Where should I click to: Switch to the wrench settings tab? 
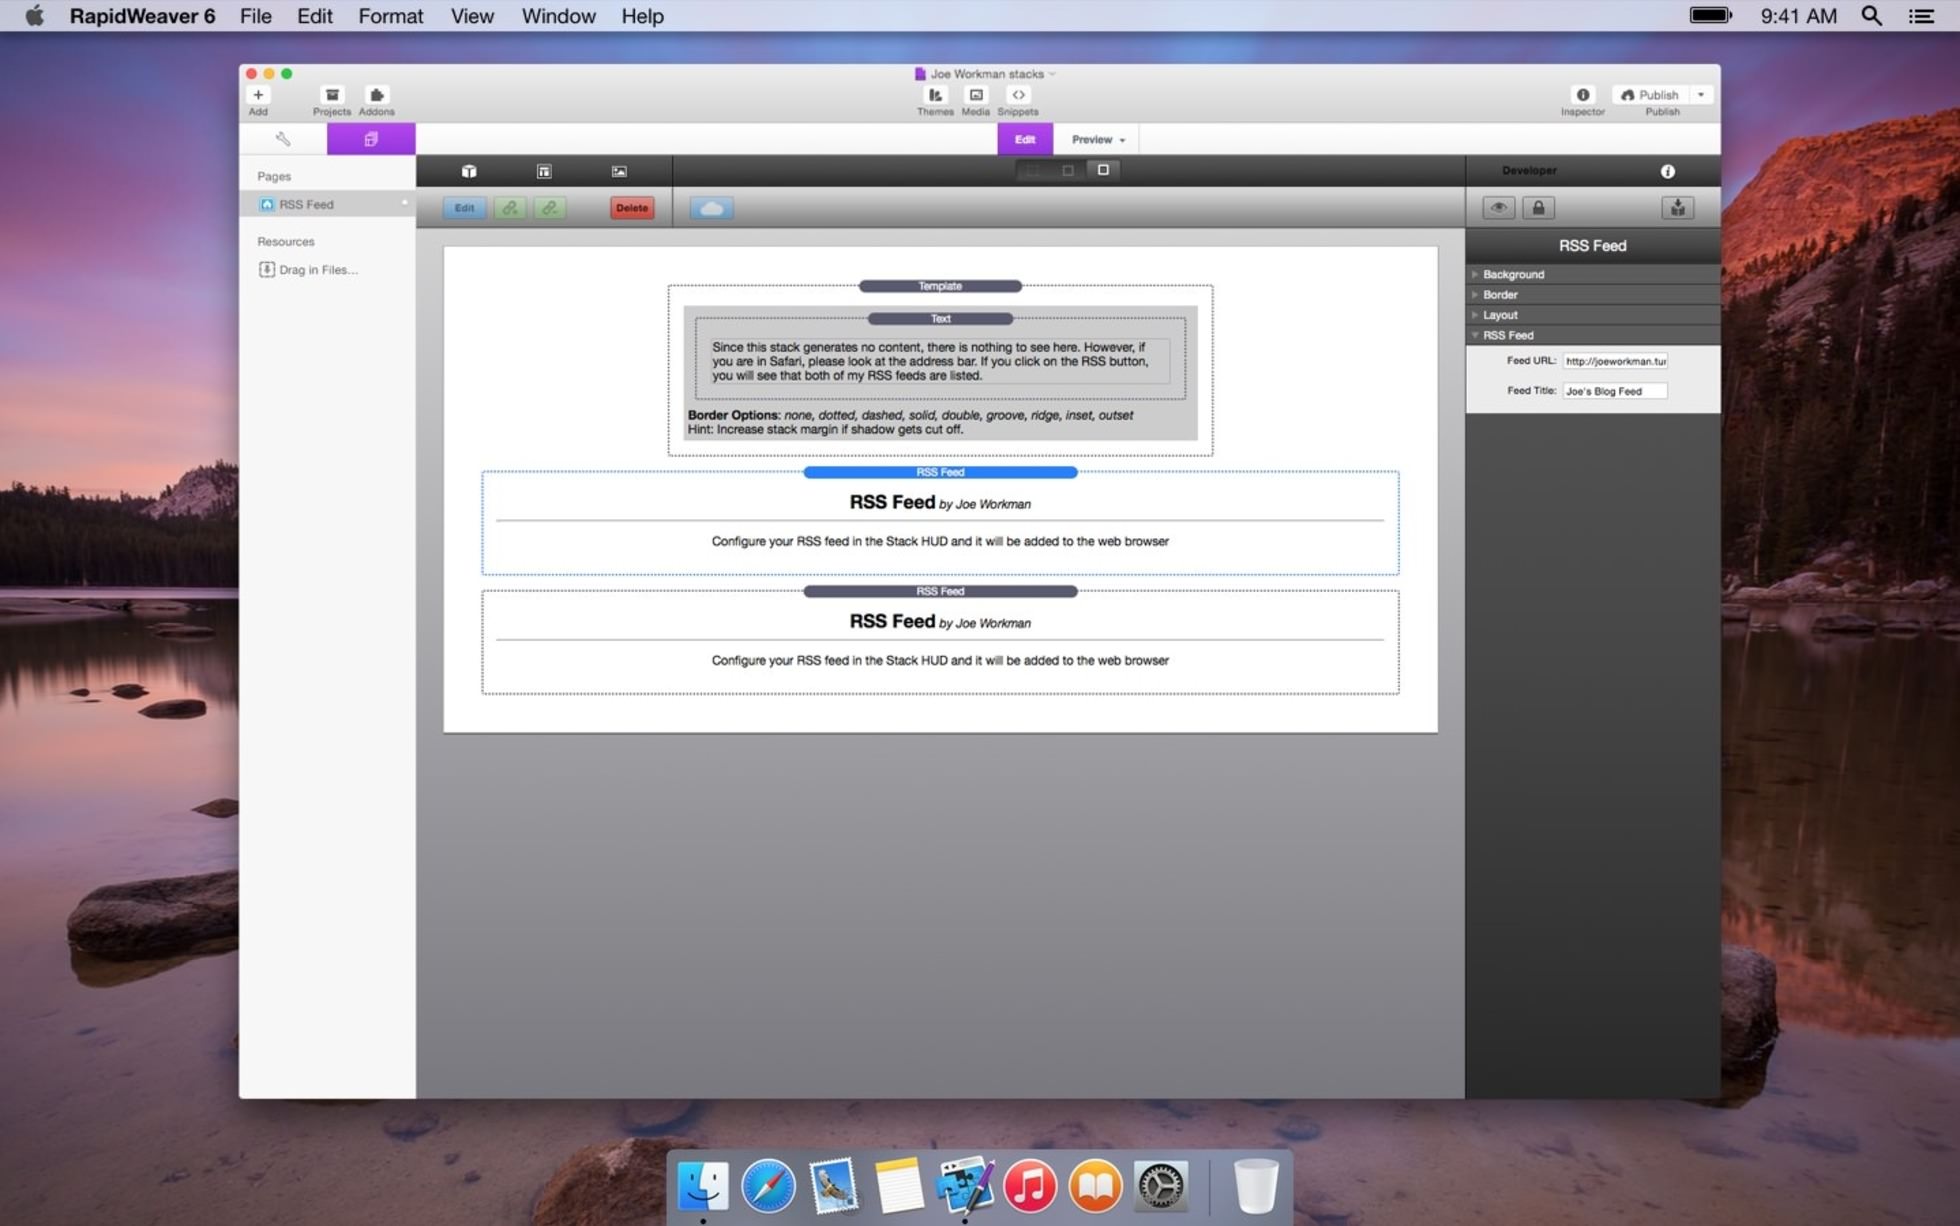click(283, 139)
